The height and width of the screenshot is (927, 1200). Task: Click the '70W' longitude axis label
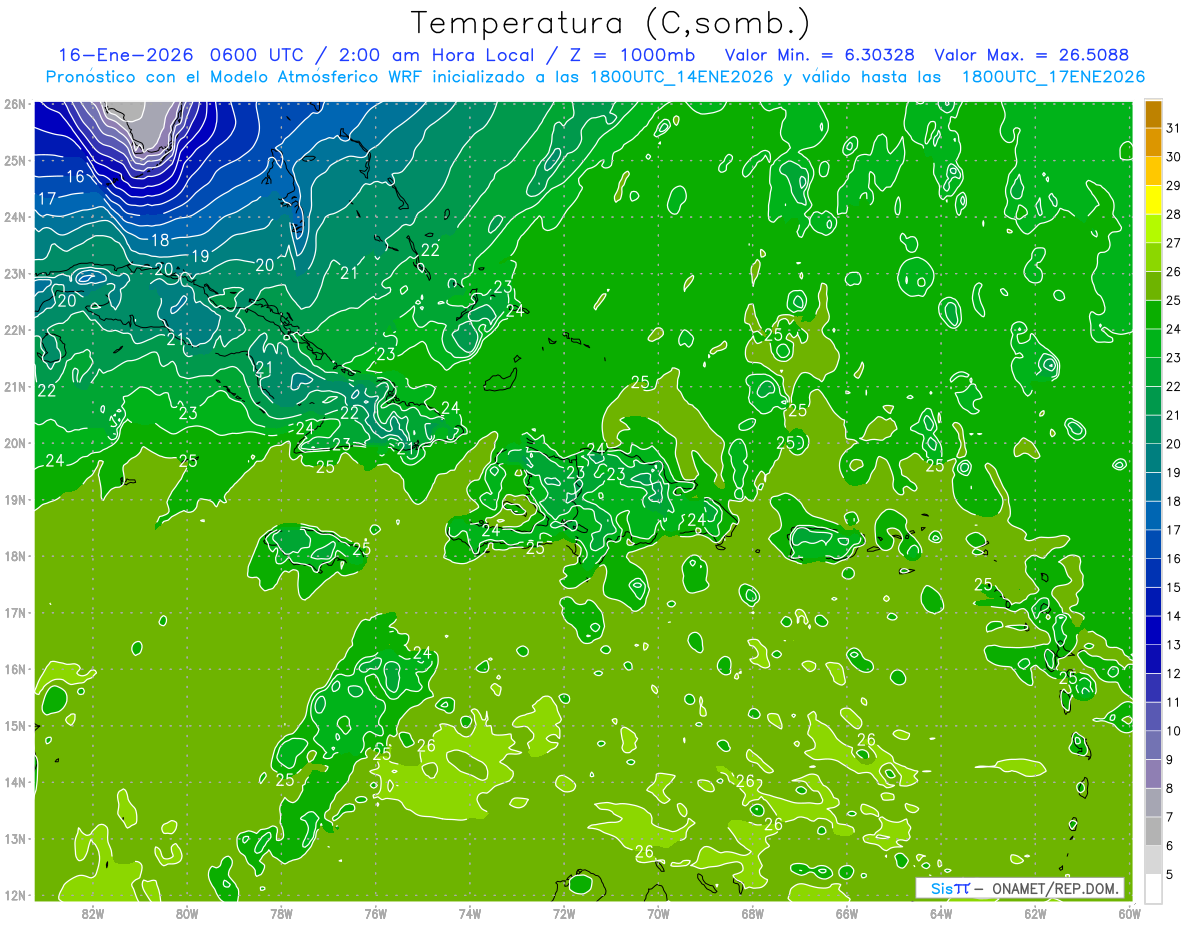pos(658,913)
